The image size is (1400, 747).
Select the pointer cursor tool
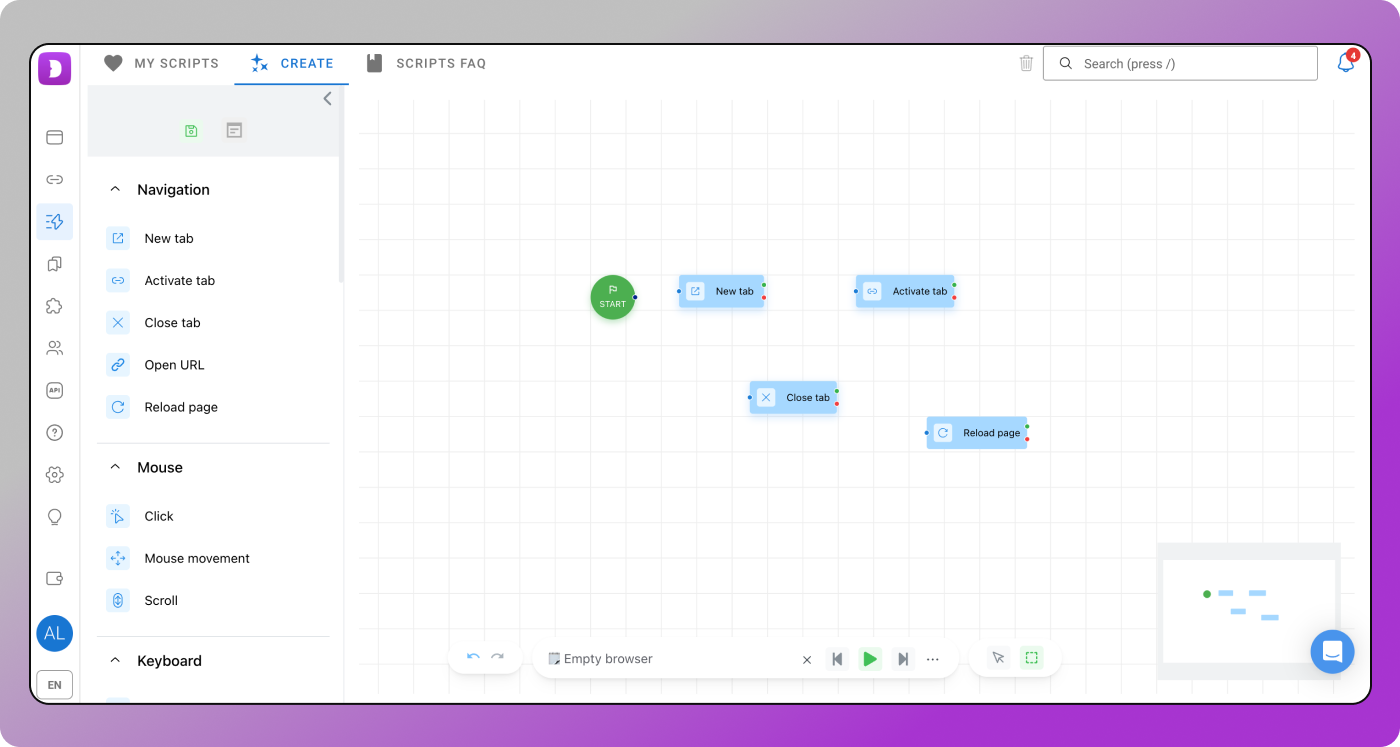[998, 658]
